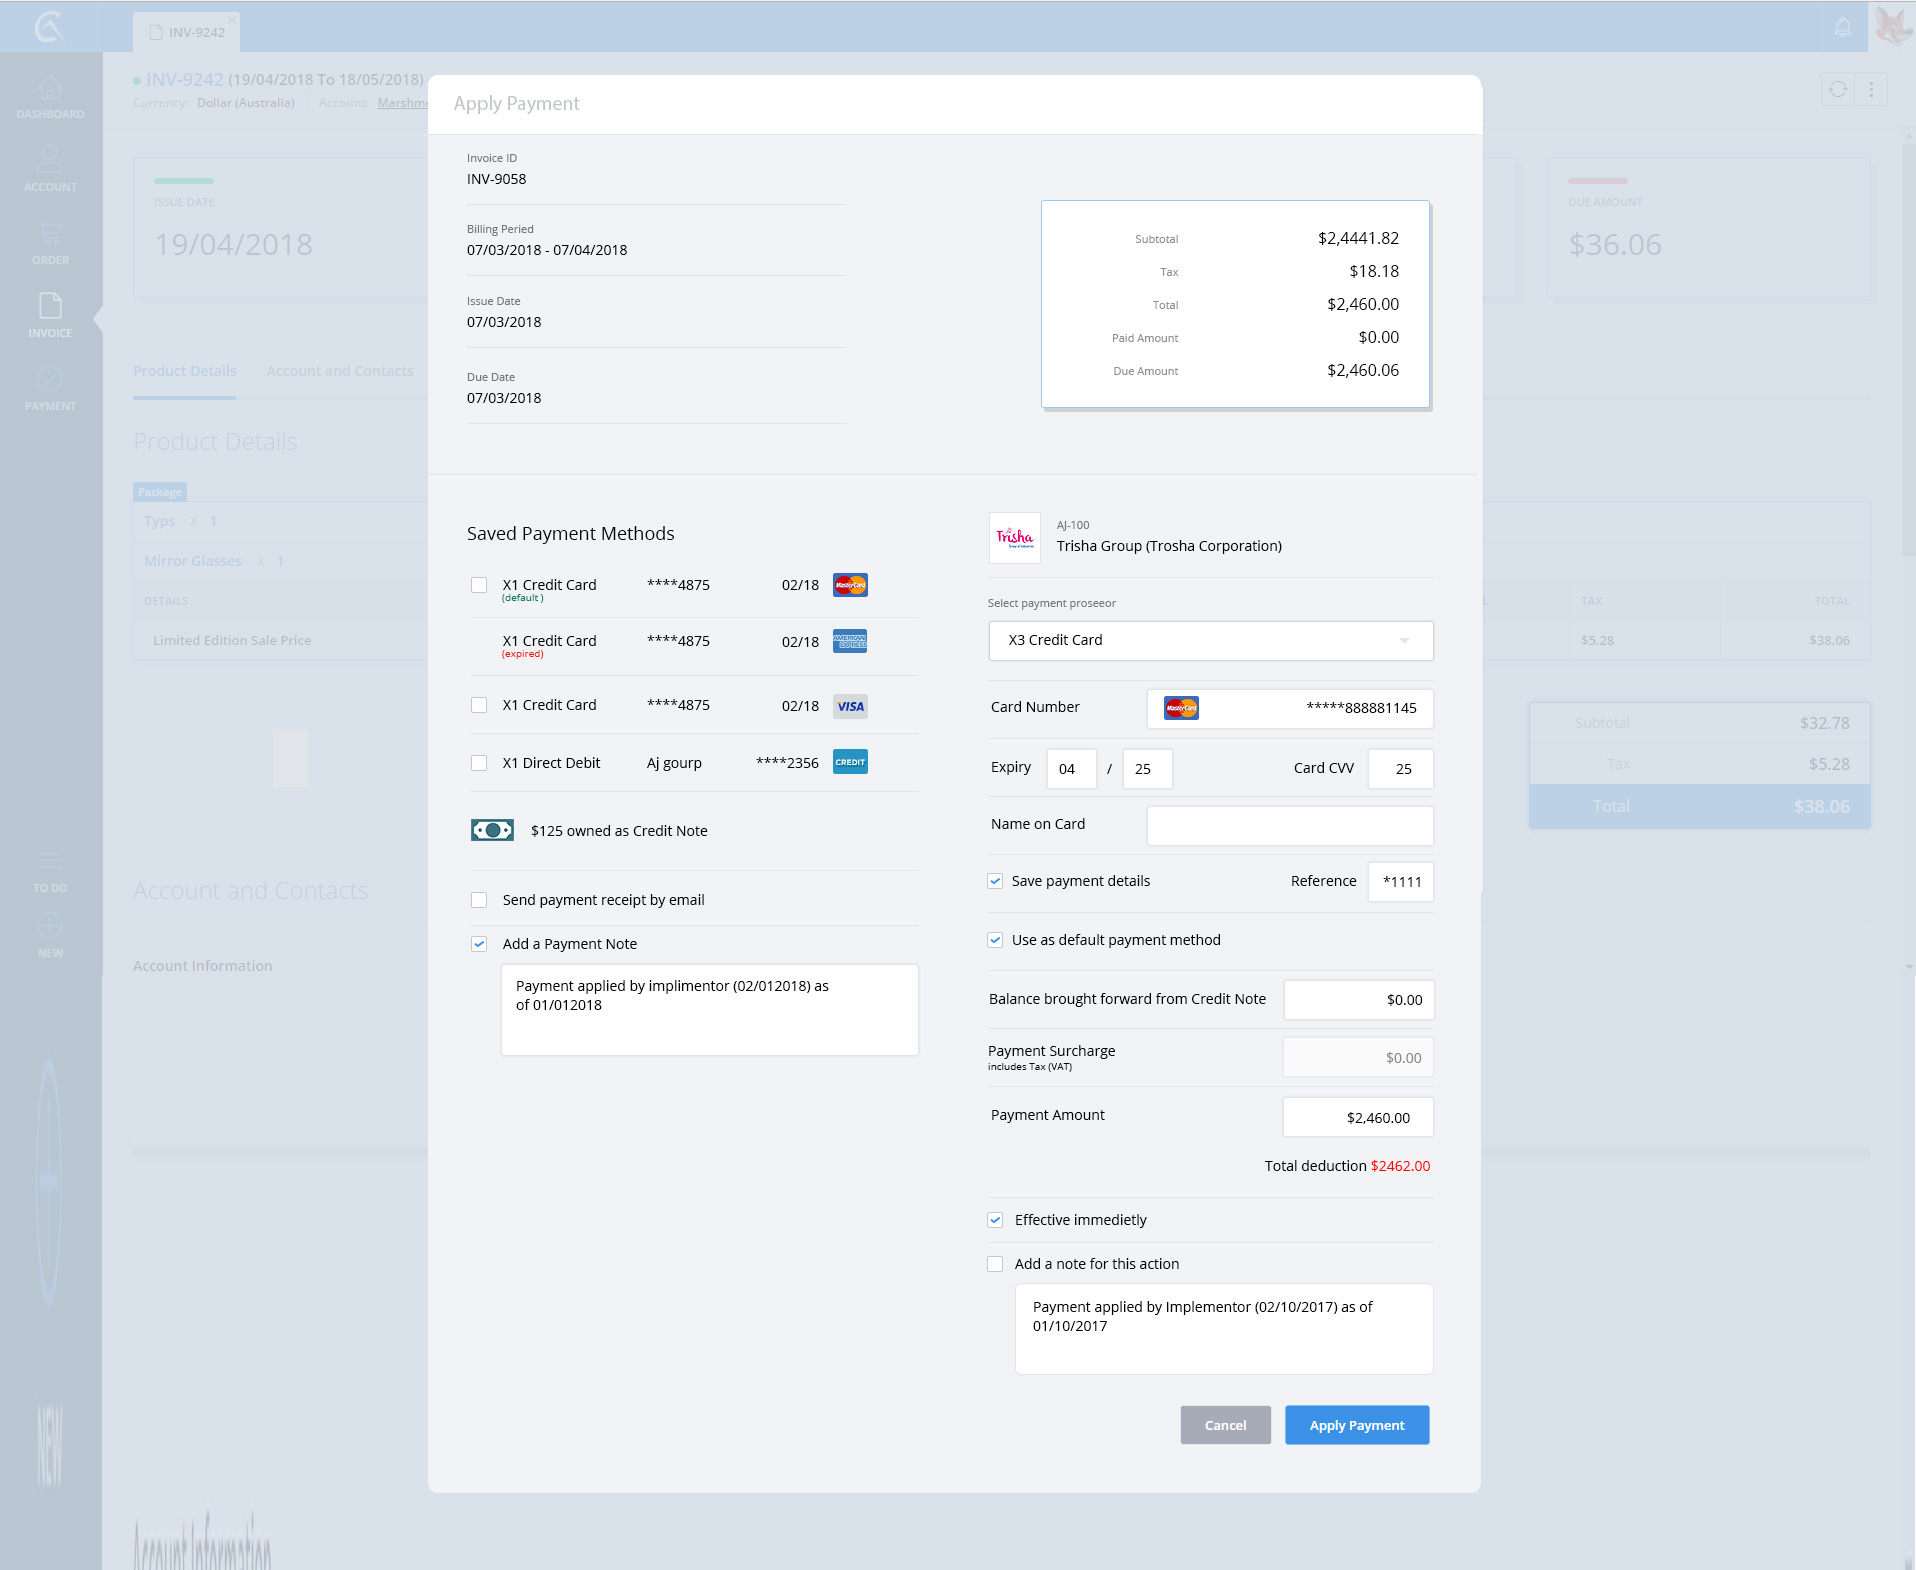Click the Payment Amount input field

pos(1357,1117)
